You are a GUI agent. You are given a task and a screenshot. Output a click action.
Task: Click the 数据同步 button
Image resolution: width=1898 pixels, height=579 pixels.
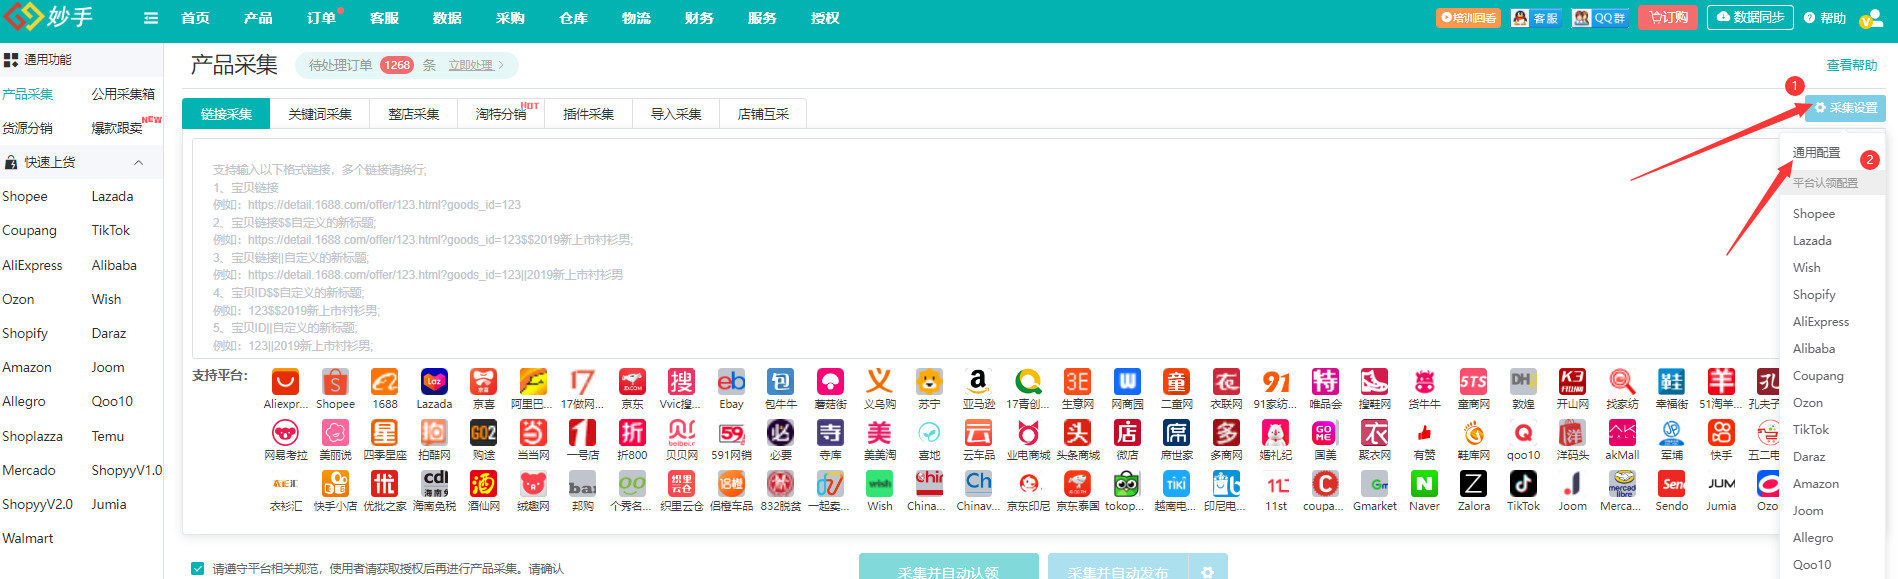pyautogui.click(x=1751, y=18)
